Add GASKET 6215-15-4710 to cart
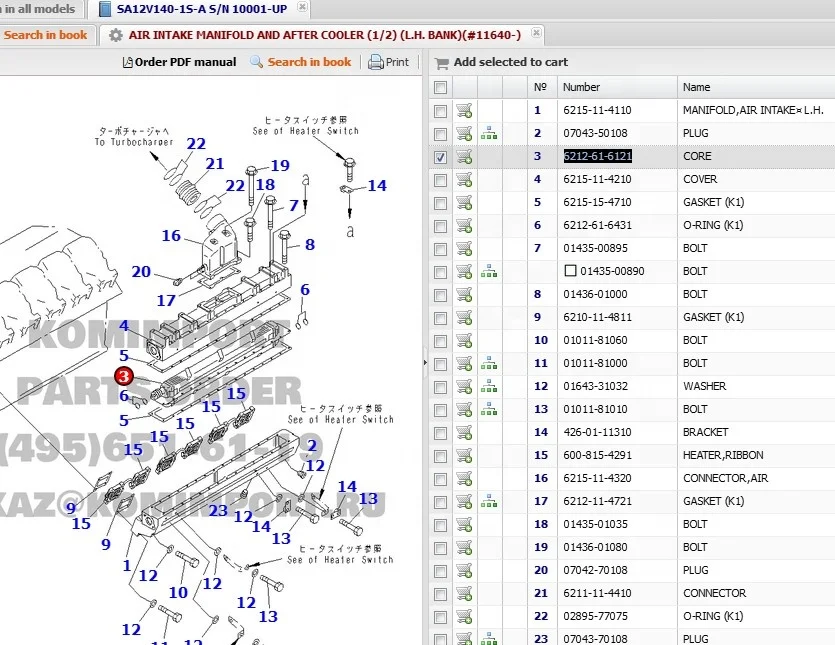Viewport: 835px width, 645px height. point(464,202)
